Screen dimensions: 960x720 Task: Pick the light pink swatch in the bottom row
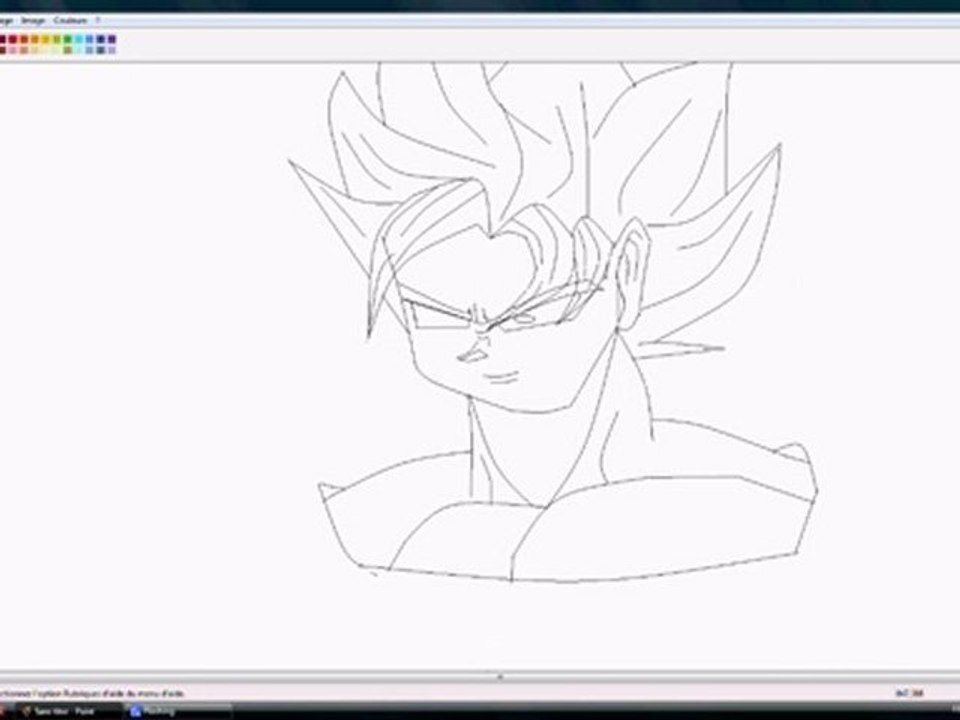click(x=12, y=50)
